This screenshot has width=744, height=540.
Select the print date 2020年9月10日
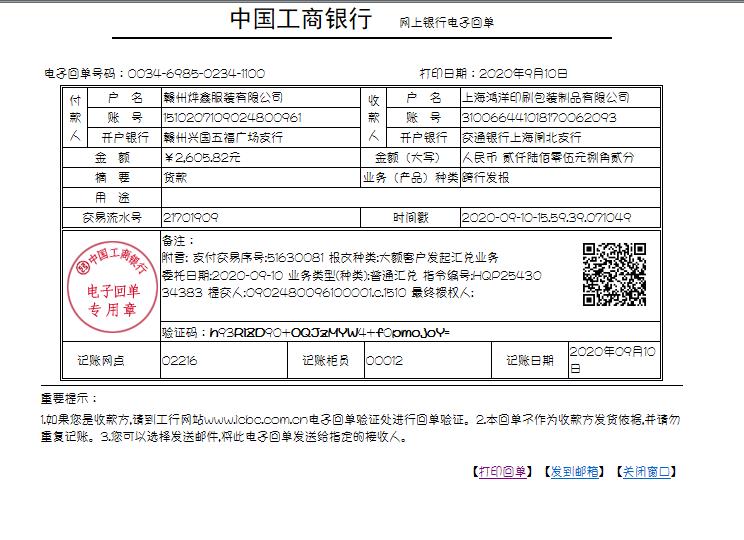tap(523, 74)
